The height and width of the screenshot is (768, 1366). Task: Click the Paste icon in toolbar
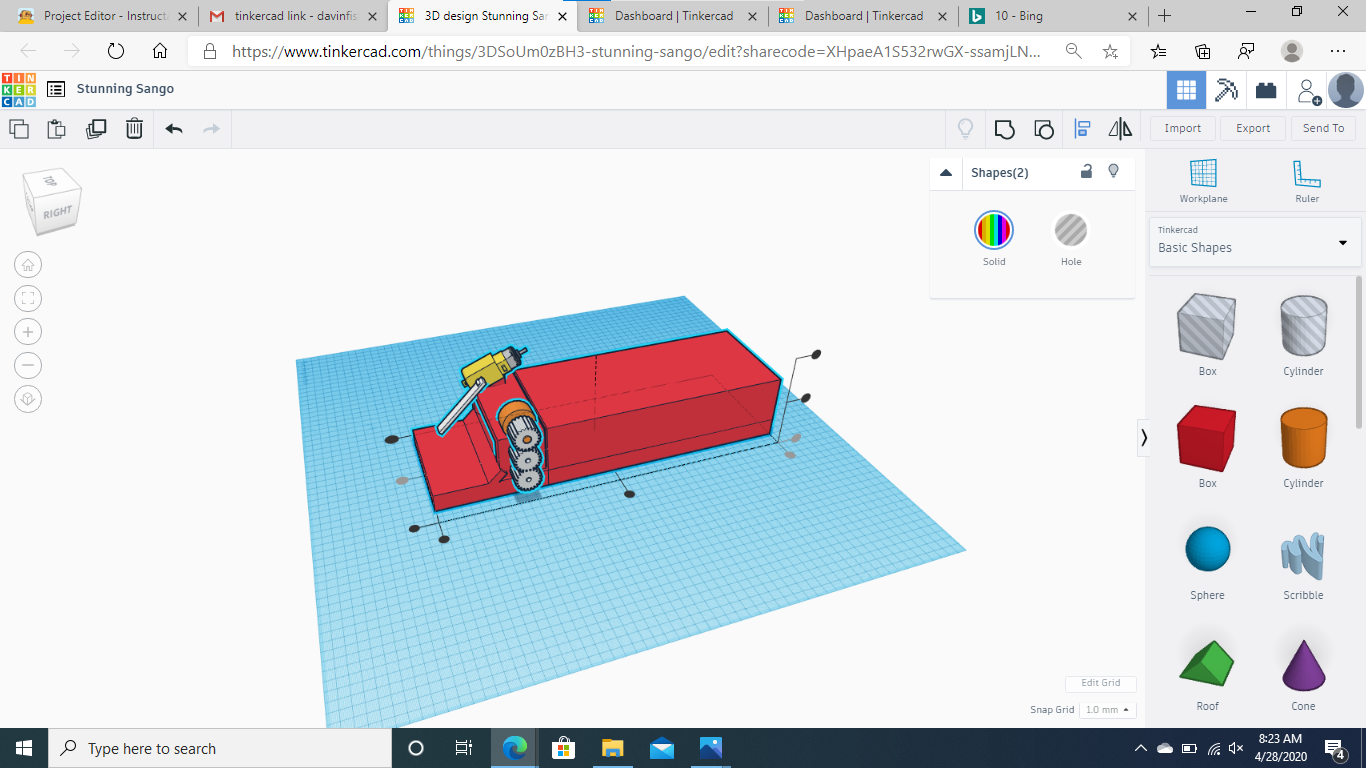(57, 128)
